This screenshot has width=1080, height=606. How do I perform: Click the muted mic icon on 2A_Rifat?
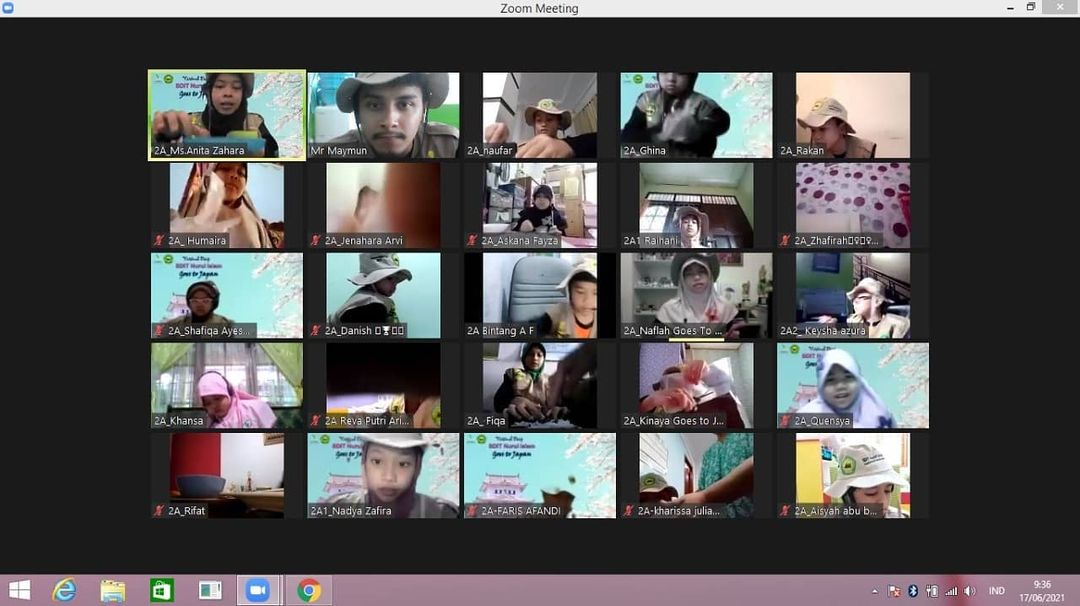coord(159,511)
